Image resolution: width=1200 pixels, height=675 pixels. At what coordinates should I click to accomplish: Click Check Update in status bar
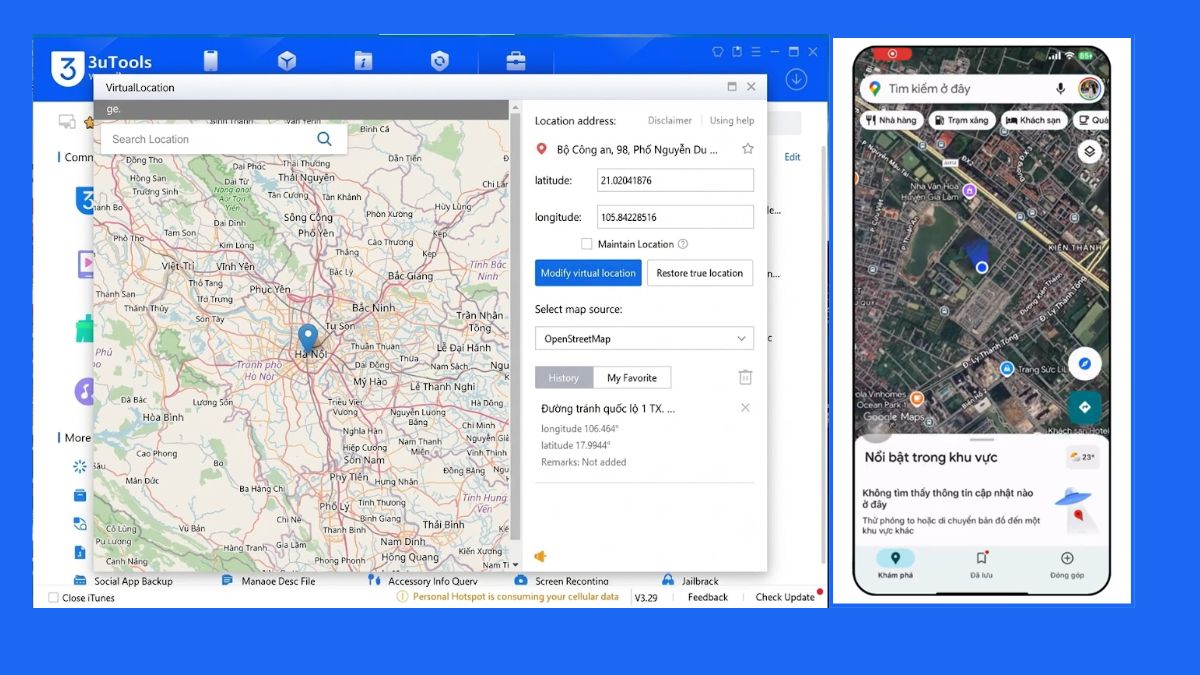coord(785,598)
